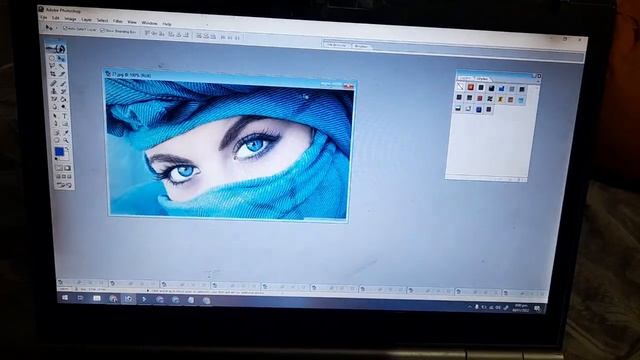
Task: Switch to the left tab in Styles palette
Action: (x=465, y=78)
